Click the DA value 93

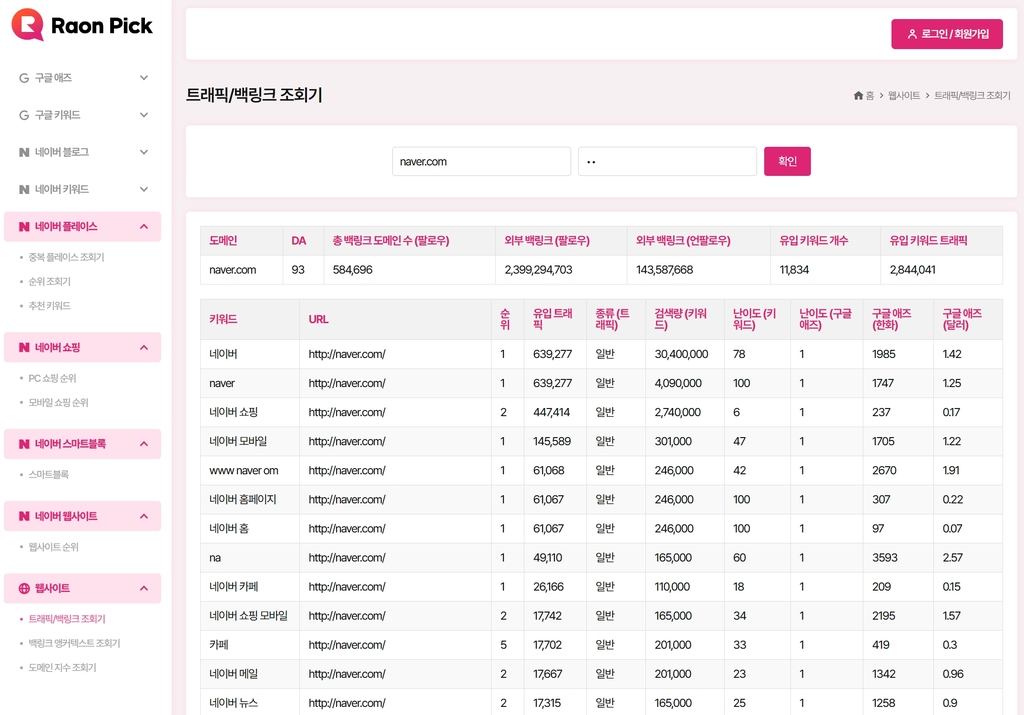pyautogui.click(x=298, y=270)
